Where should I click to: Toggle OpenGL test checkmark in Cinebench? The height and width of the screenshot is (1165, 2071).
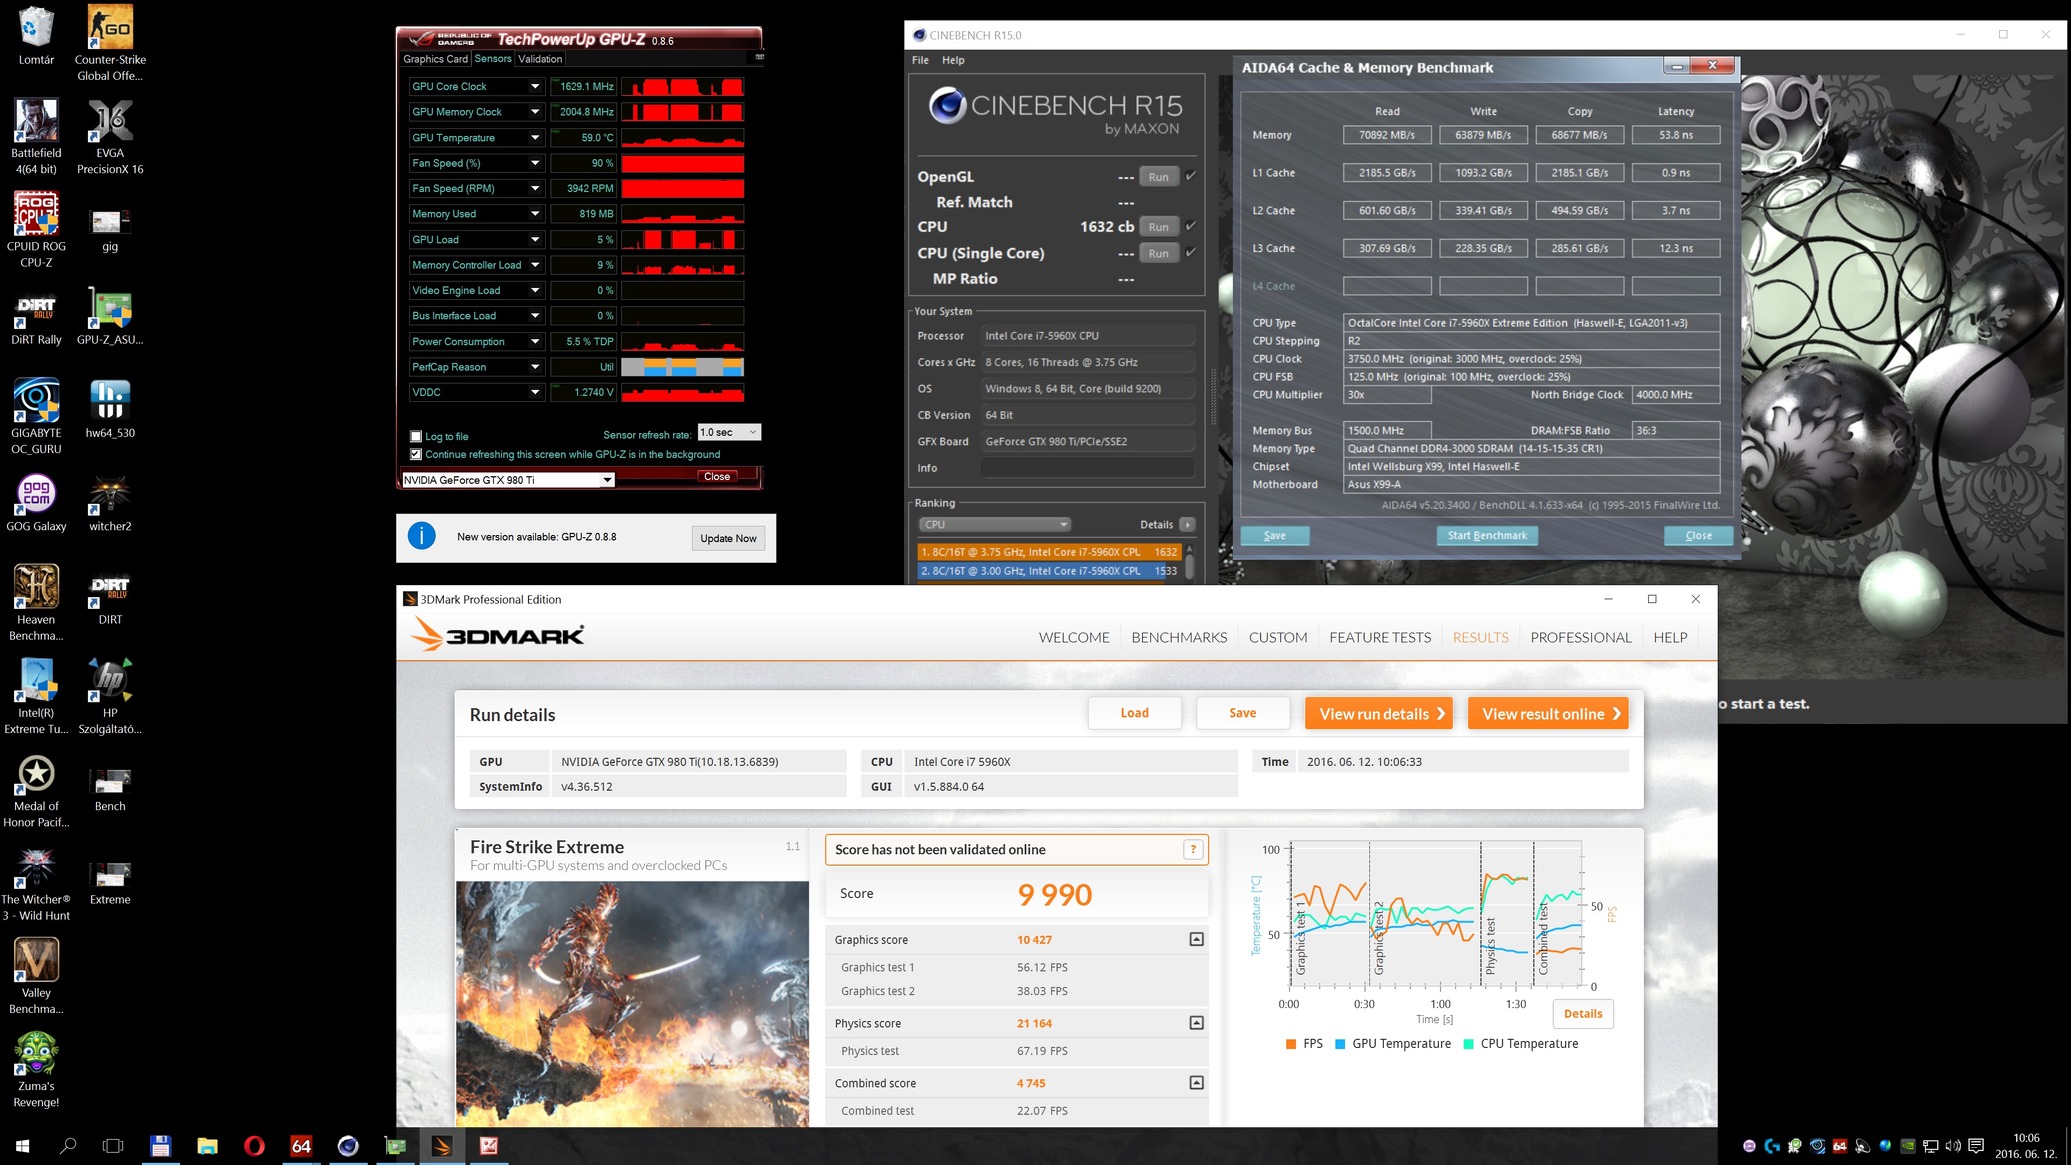[x=1191, y=176]
